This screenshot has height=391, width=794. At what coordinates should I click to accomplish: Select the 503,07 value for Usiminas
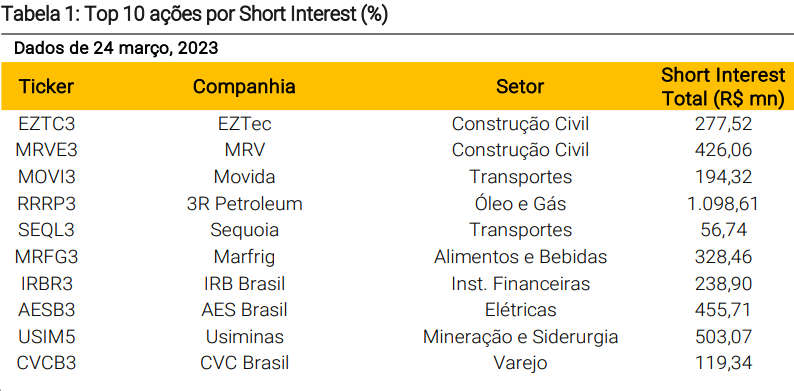723,336
